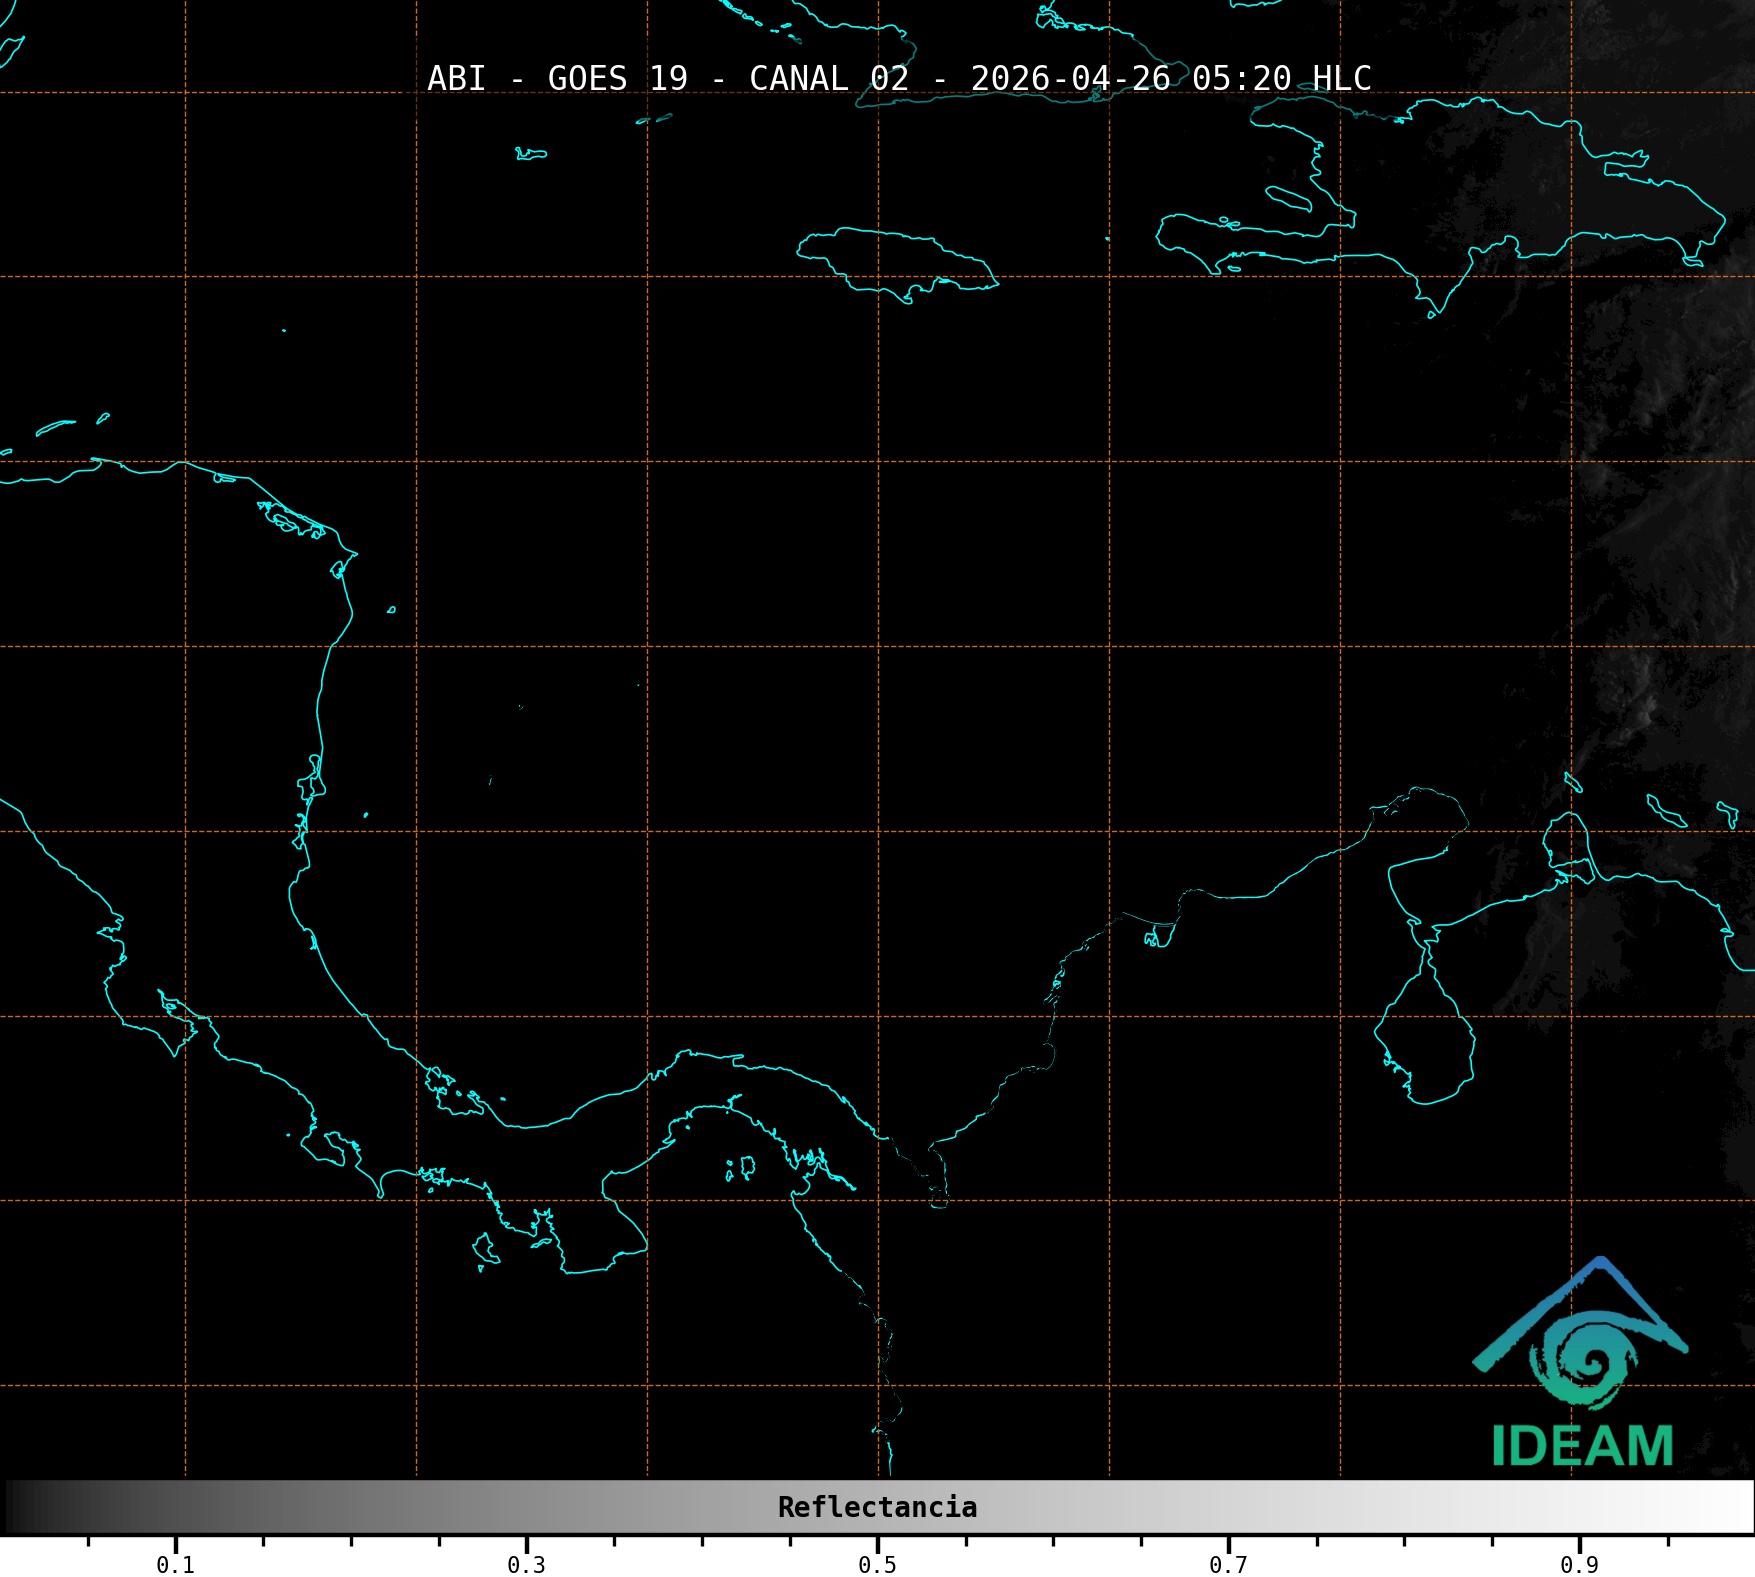The height and width of the screenshot is (1577, 1755).
Task: Click inside the Lake Maracaibo outline
Action: click(1425, 1040)
